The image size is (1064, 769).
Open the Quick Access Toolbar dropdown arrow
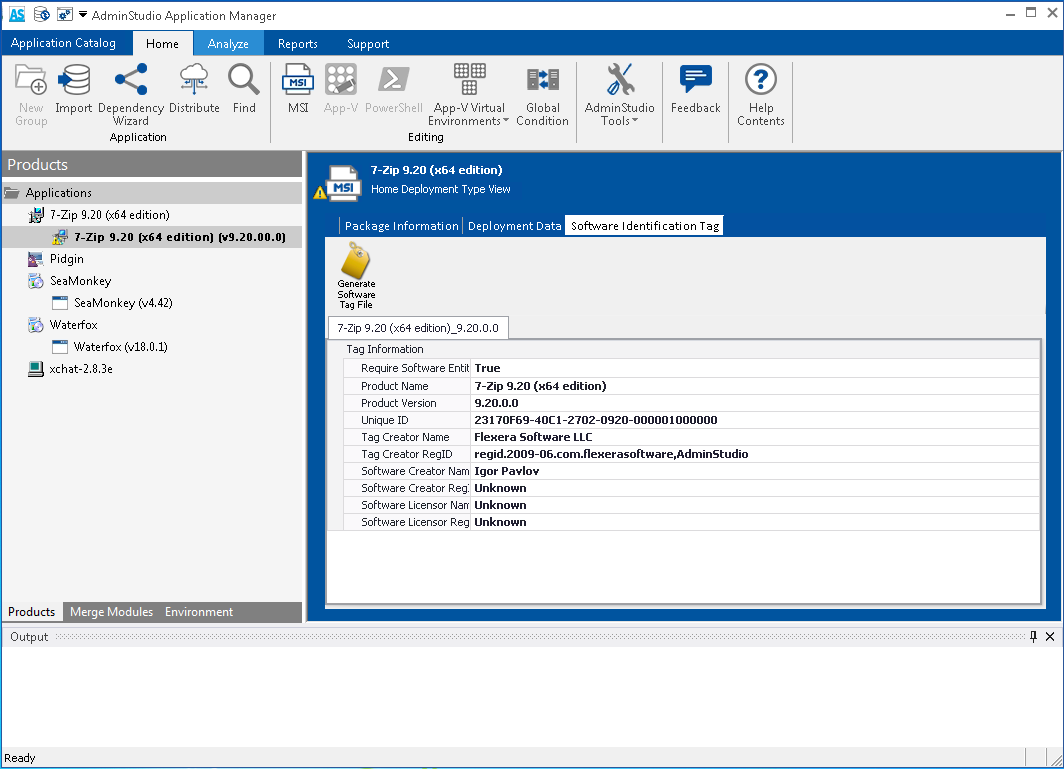[x=83, y=15]
